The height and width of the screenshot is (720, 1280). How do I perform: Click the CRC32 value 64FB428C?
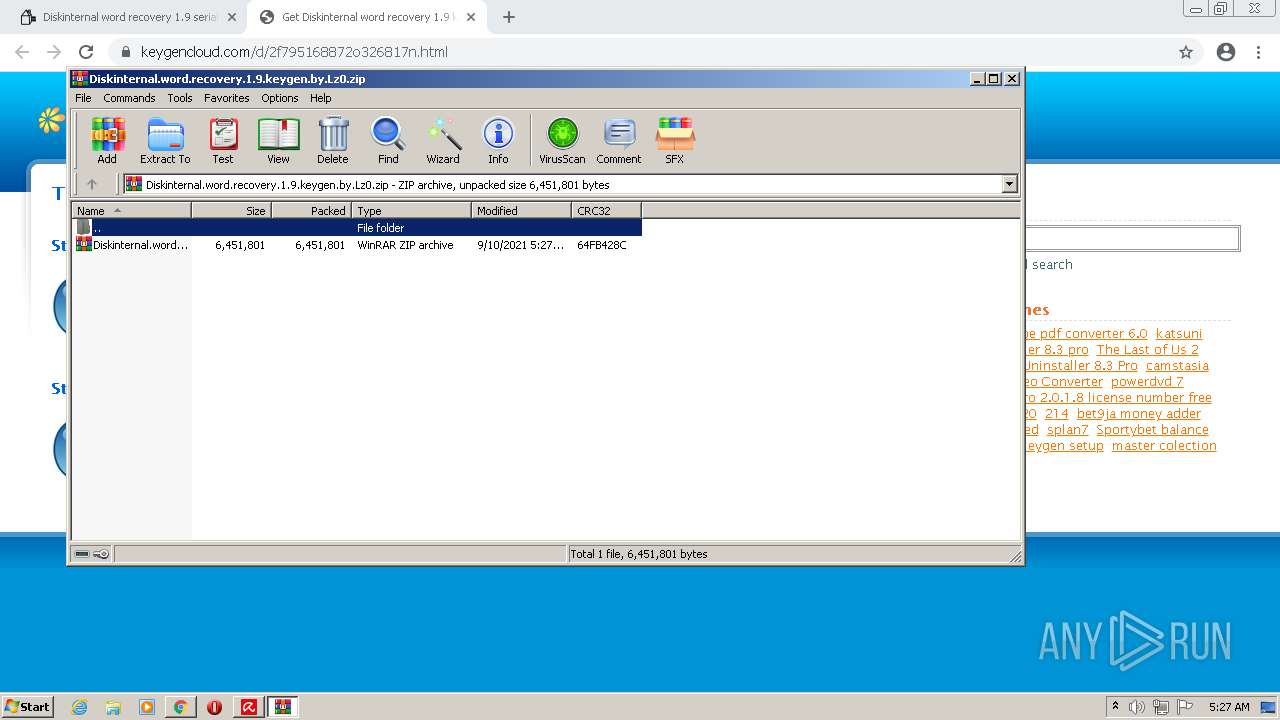click(602, 245)
